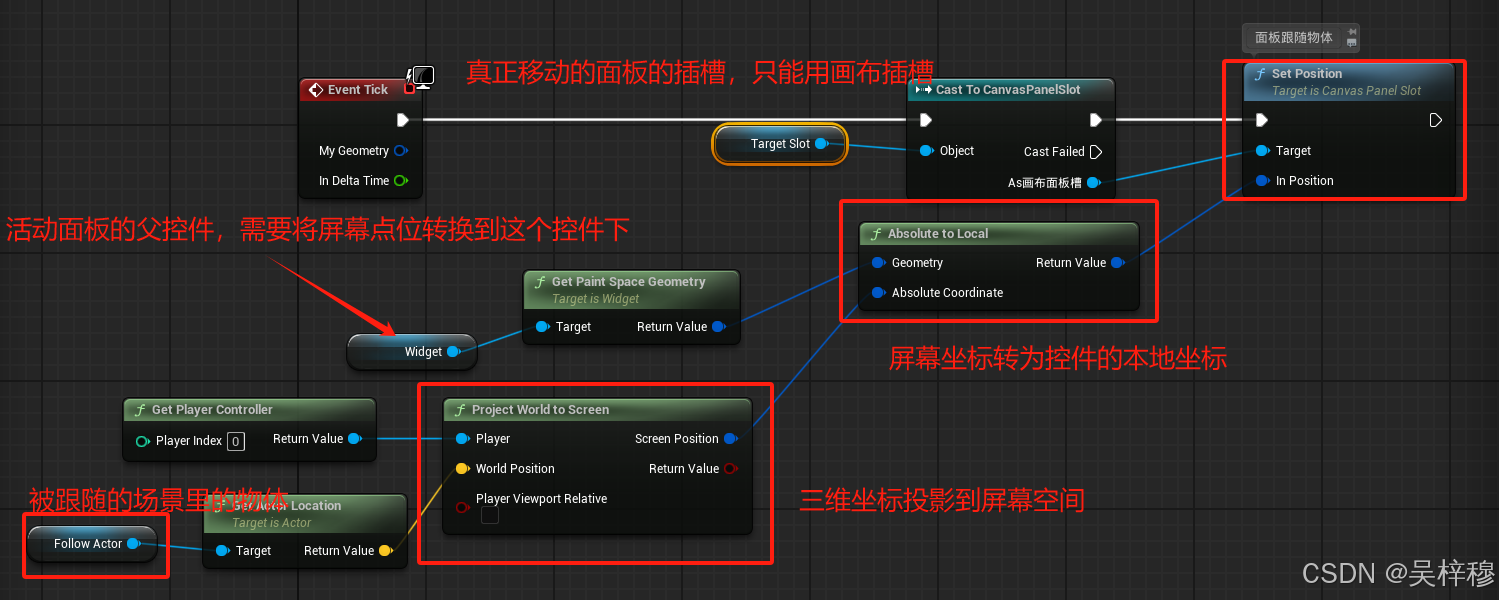Viewport: 1499px width, 600px height.
Task: Click the exec input pin of Cast To CanvasPanelSlot
Action: pyautogui.click(x=926, y=120)
